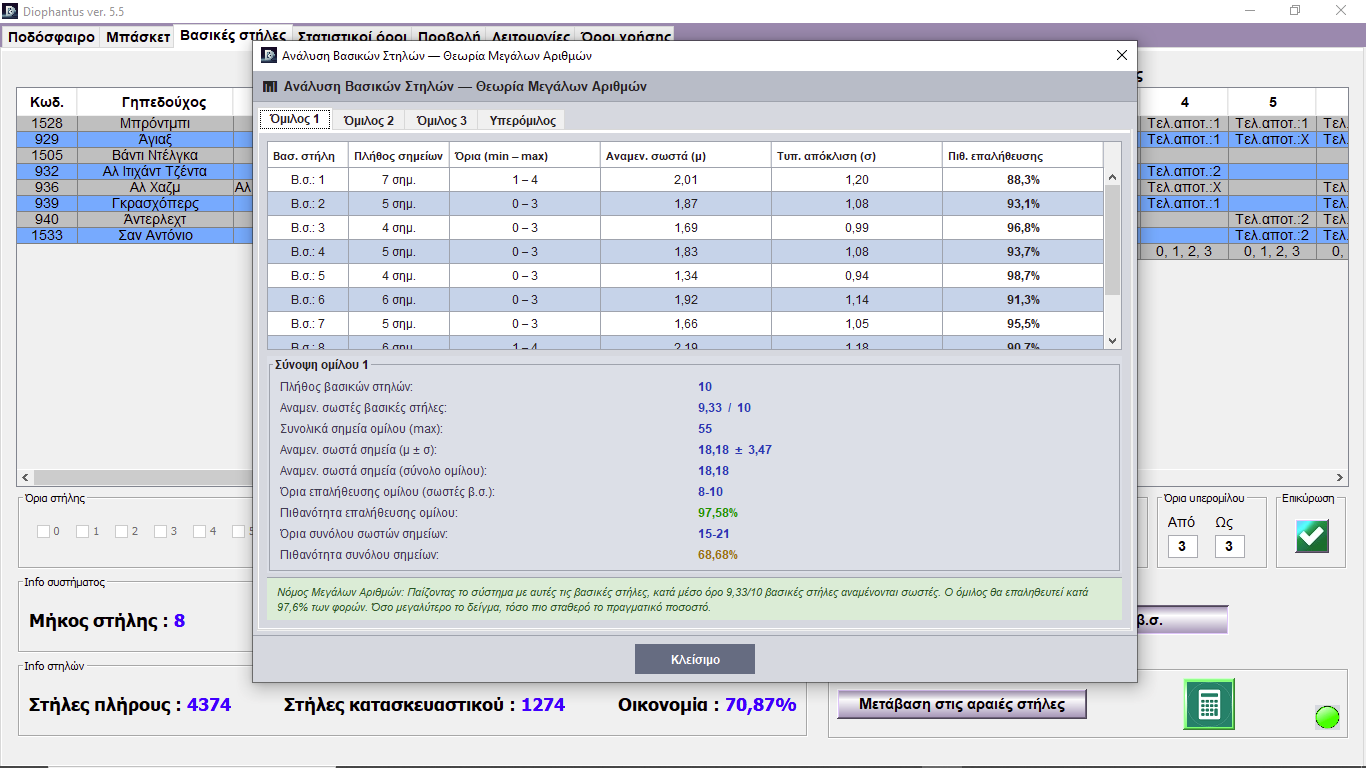Viewport: 1366px width, 768px height.
Task: Switch to Όμιλος 2 tab
Action: 368,120
